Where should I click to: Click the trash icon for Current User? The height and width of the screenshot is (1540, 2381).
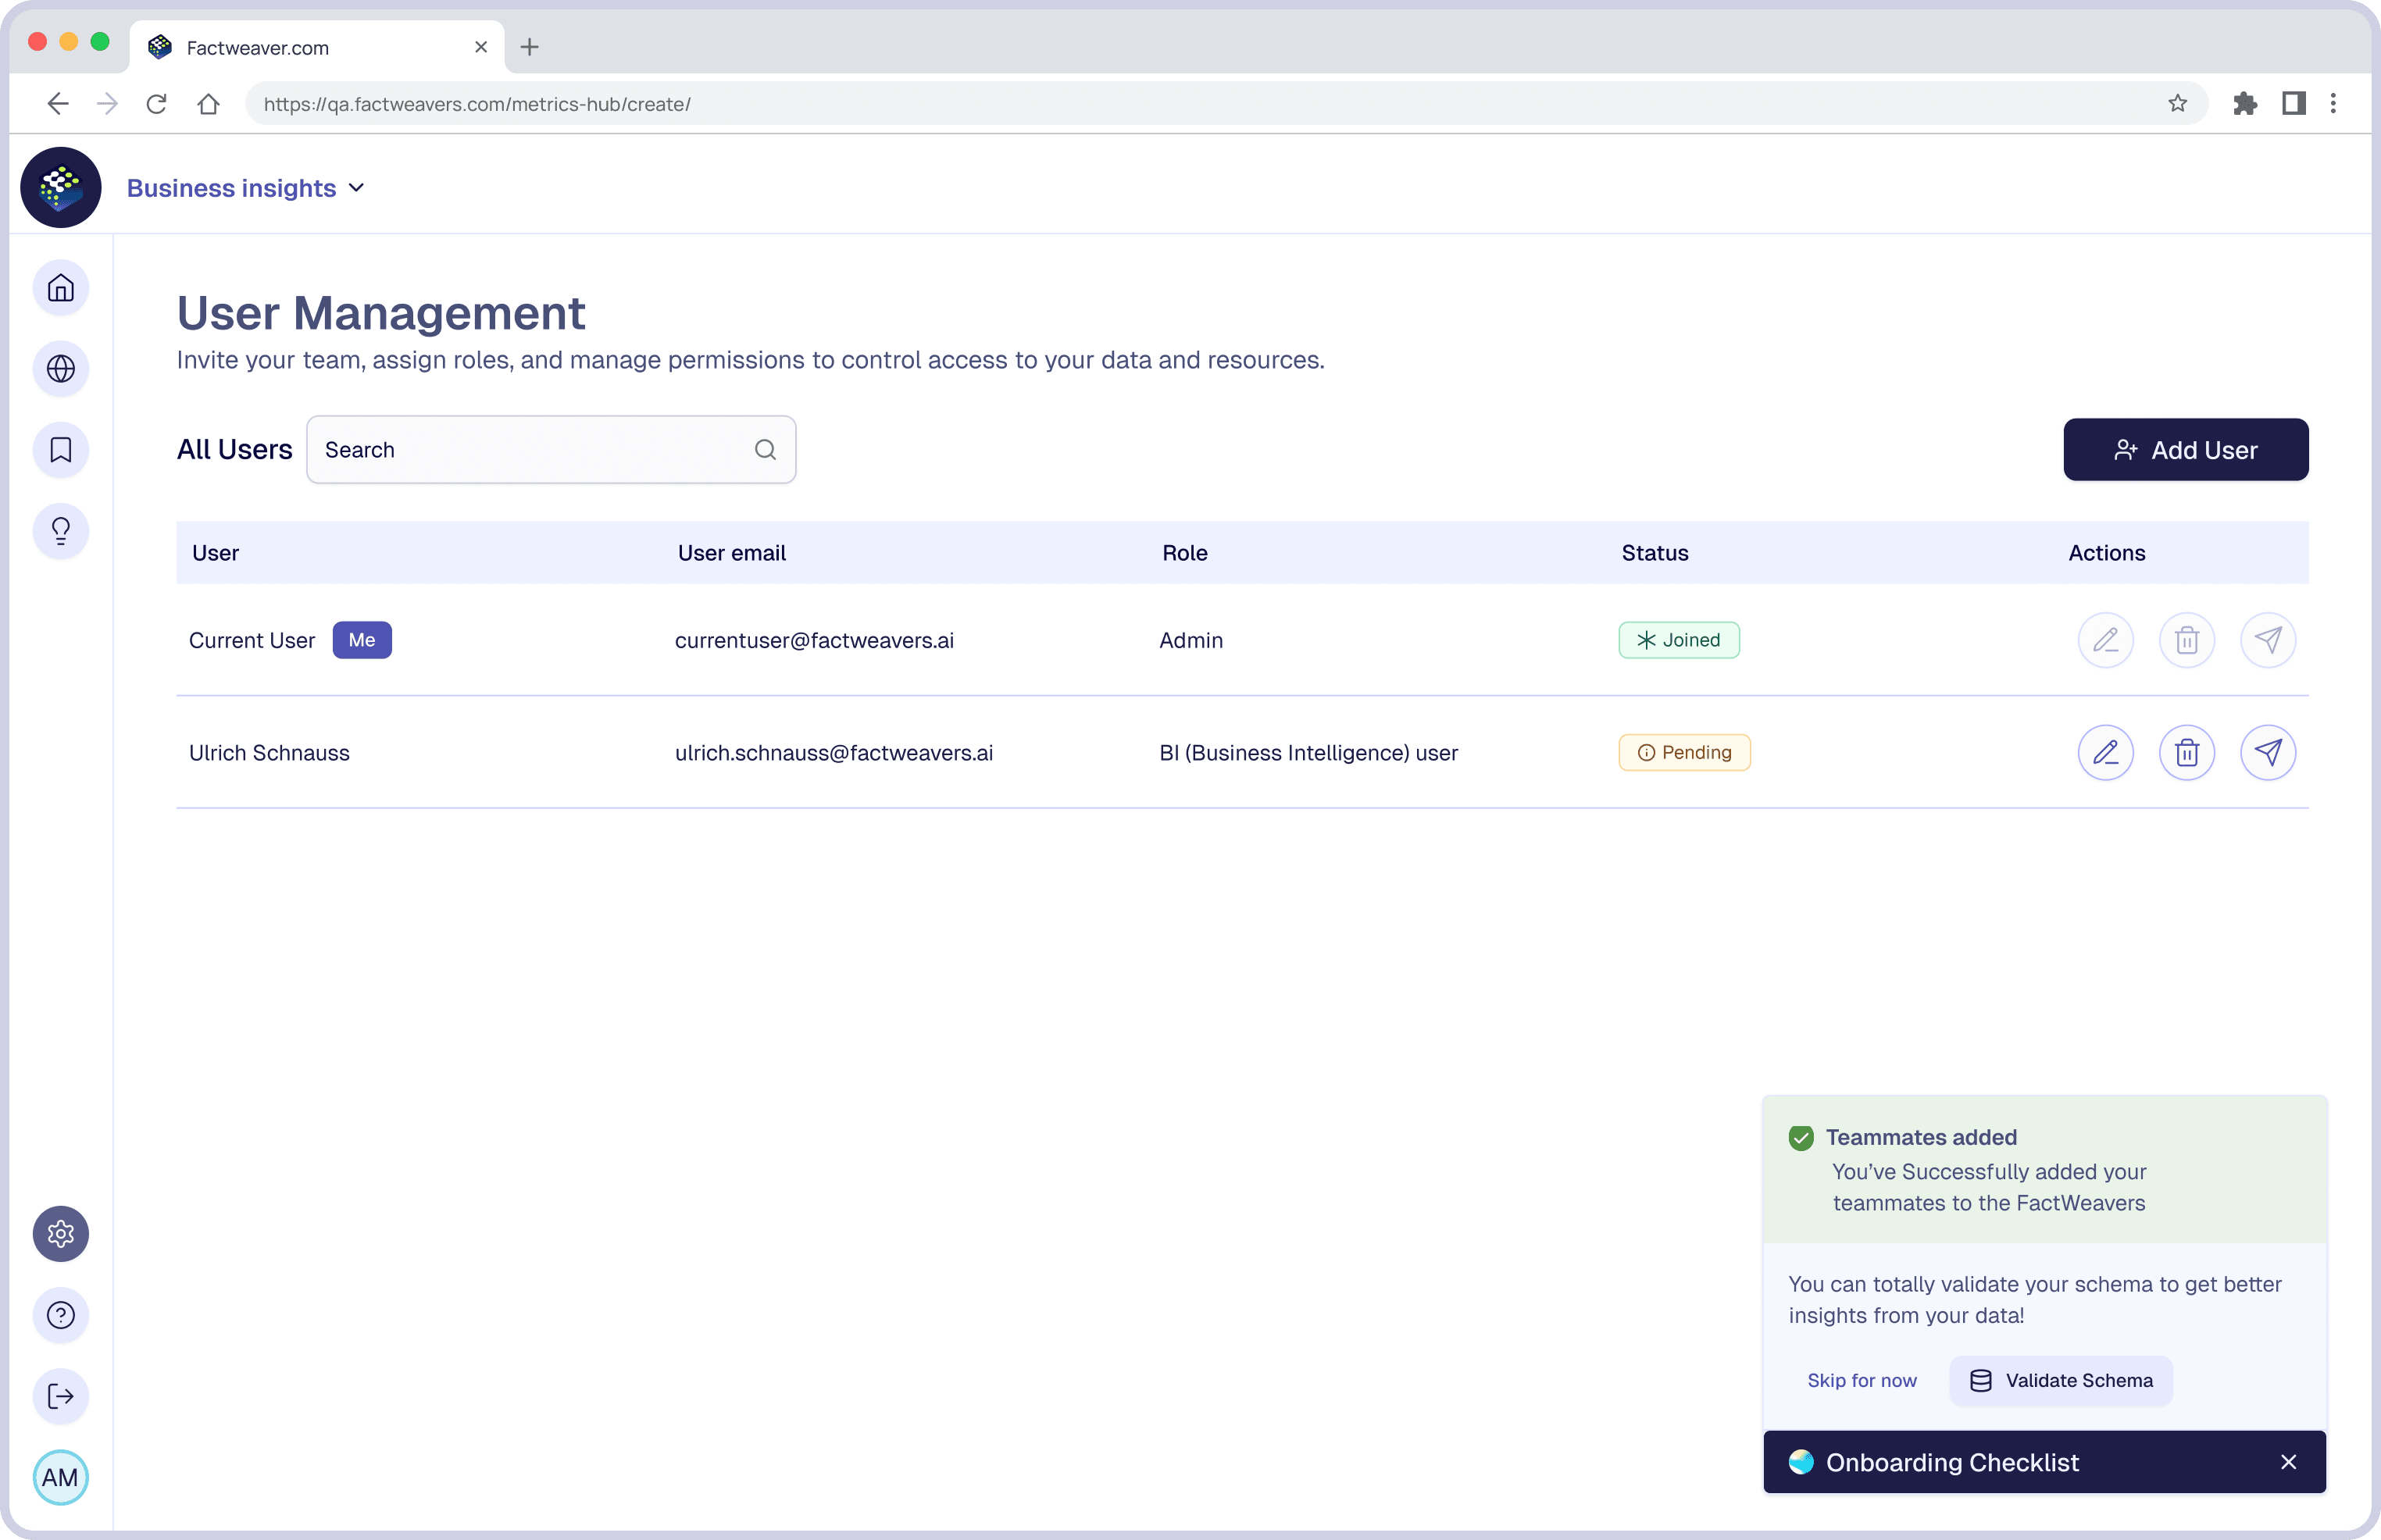pyautogui.click(x=2187, y=640)
